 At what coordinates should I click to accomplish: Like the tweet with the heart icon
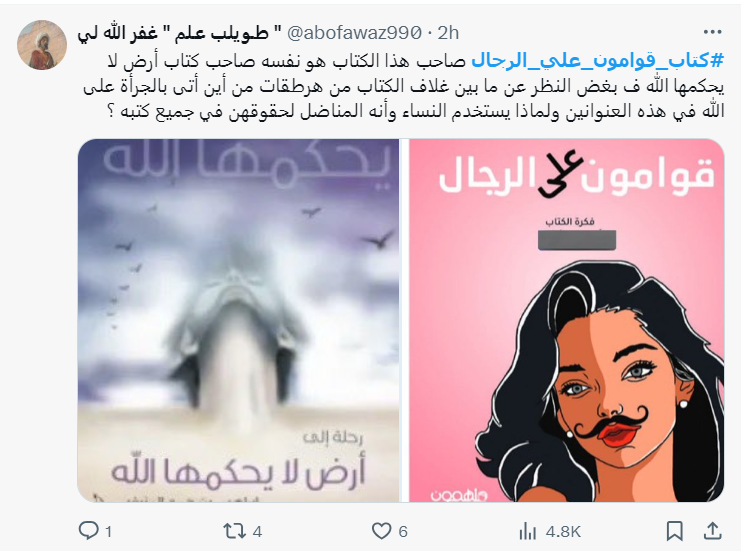[381, 531]
